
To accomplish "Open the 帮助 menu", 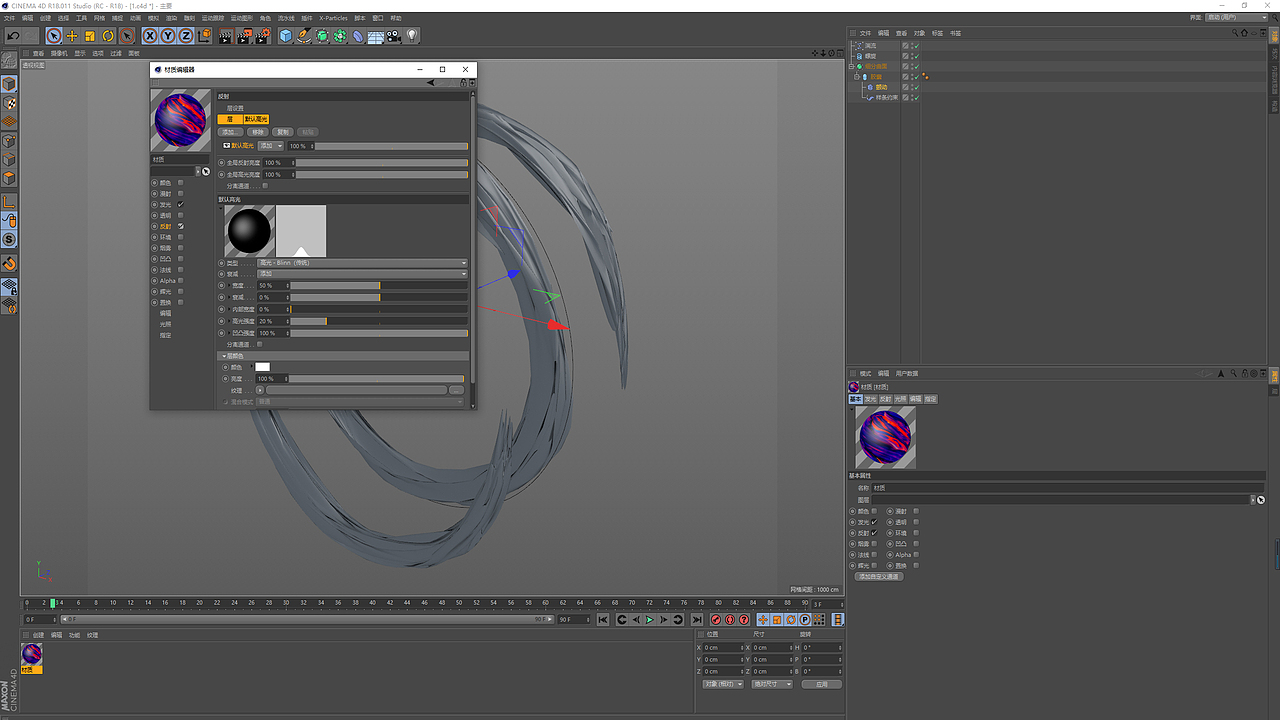I will (396, 18).
